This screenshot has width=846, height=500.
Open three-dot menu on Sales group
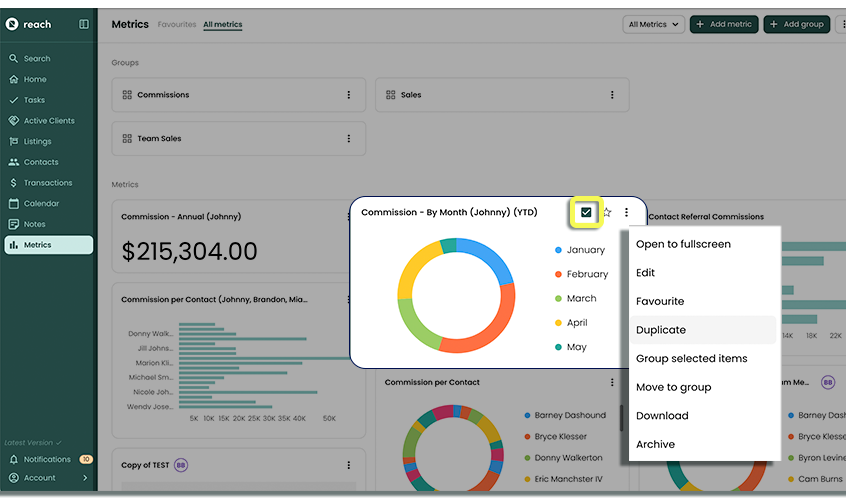click(612, 95)
